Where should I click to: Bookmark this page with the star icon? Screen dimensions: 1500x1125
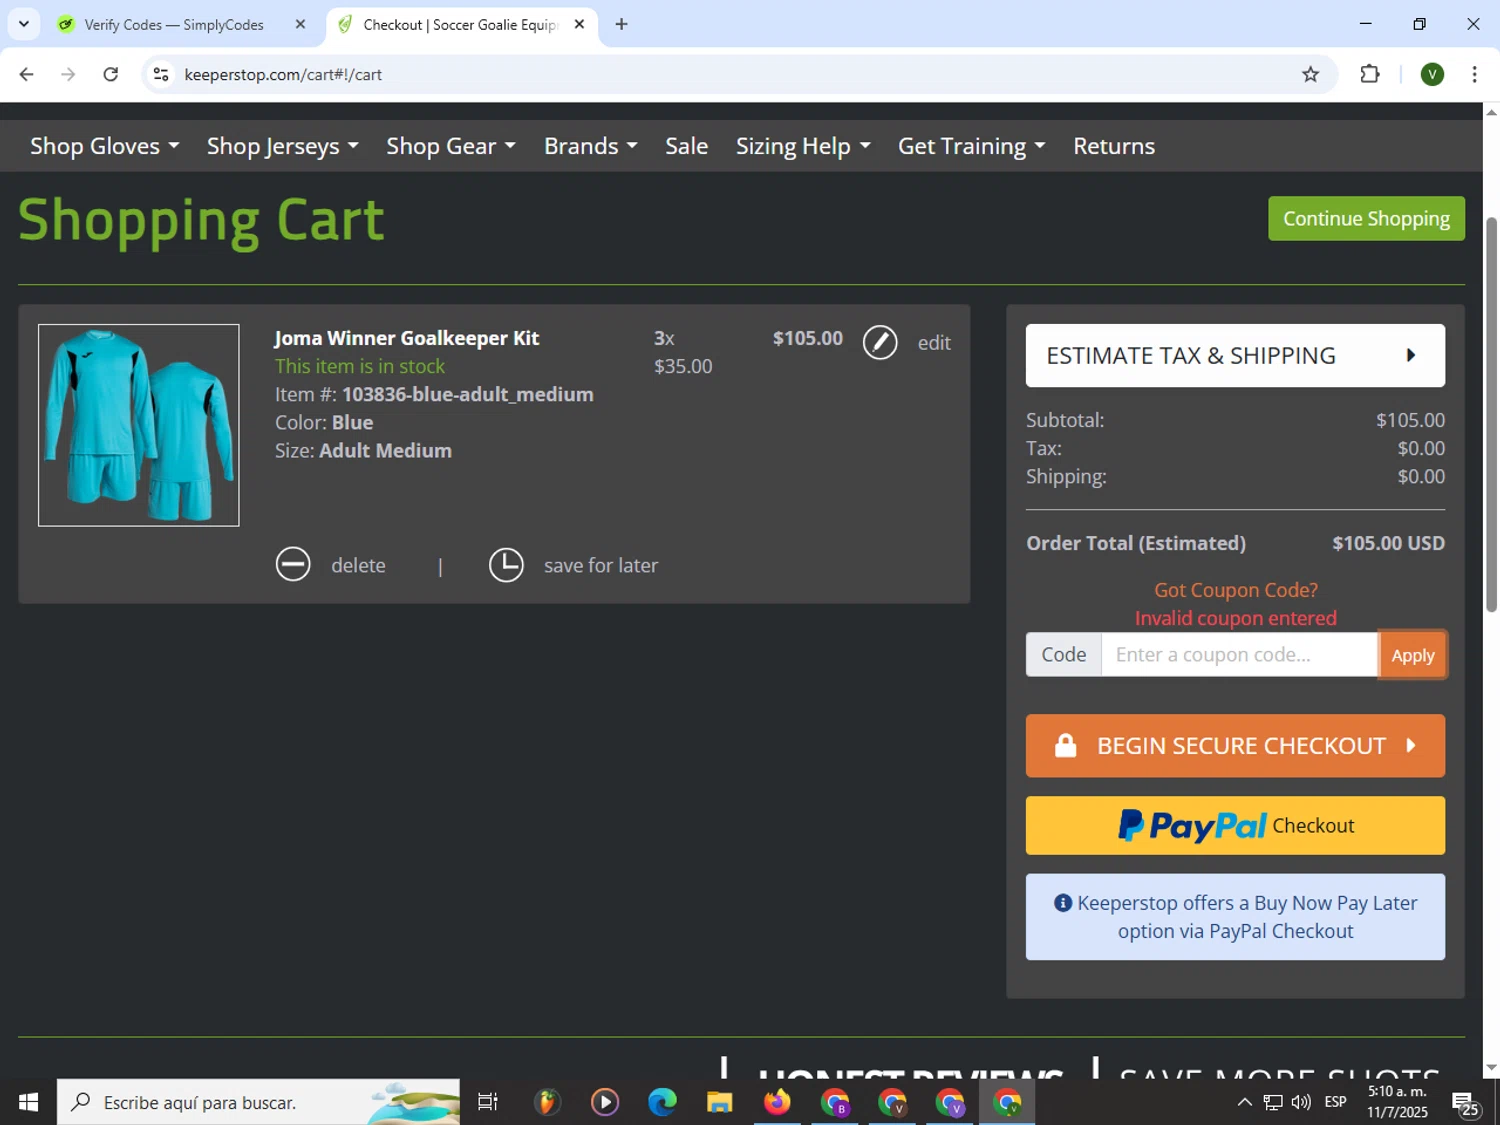pos(1310,74)
